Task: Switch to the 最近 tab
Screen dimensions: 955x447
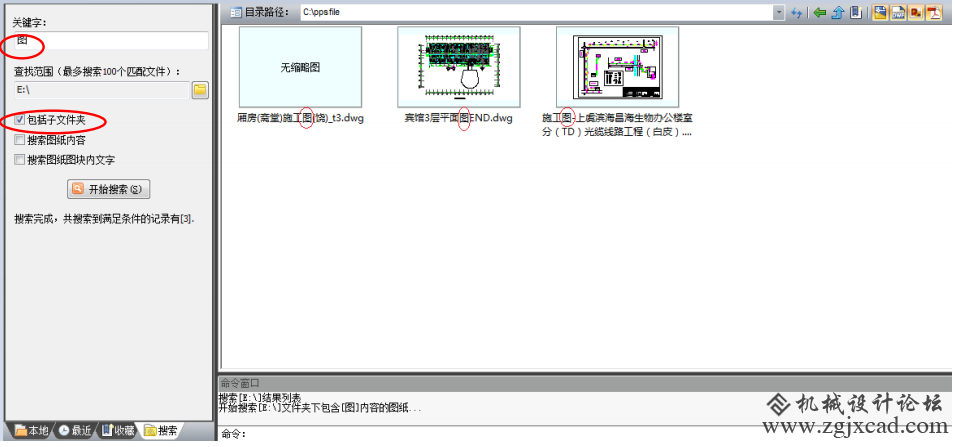Action: click(x=75, y=431)
